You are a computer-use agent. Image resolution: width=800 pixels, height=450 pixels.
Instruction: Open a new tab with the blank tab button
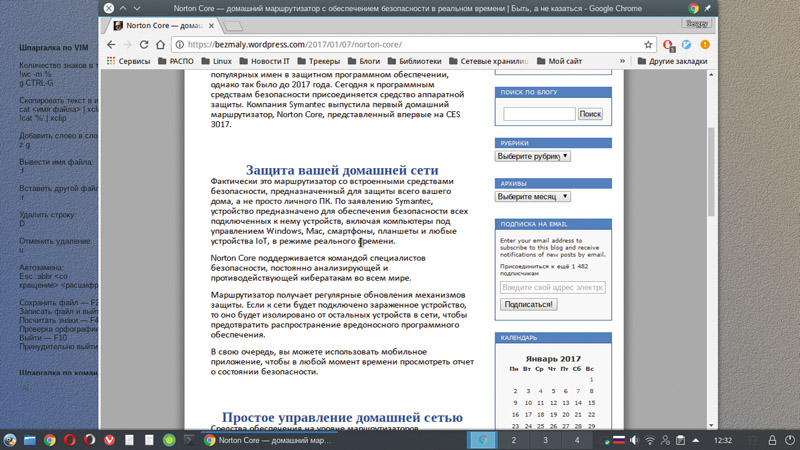[233, 26]
